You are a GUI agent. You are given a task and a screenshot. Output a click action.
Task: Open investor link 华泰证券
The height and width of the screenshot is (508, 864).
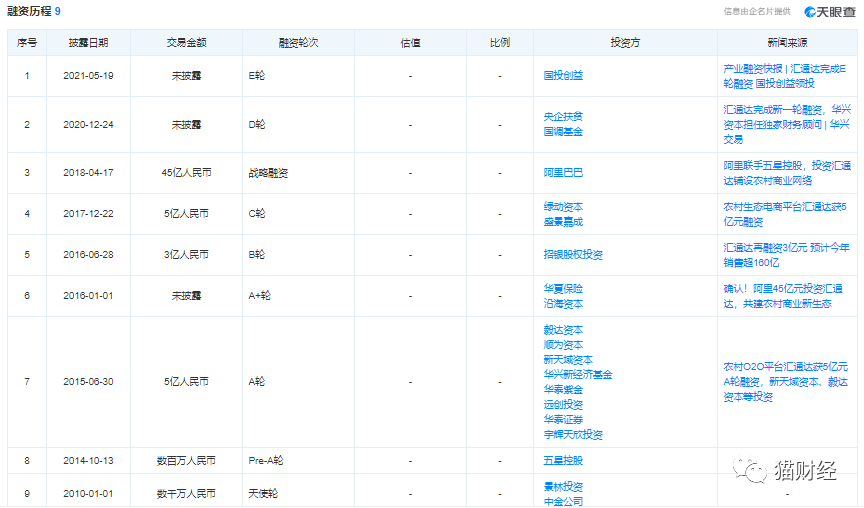(x=563, y=419)
